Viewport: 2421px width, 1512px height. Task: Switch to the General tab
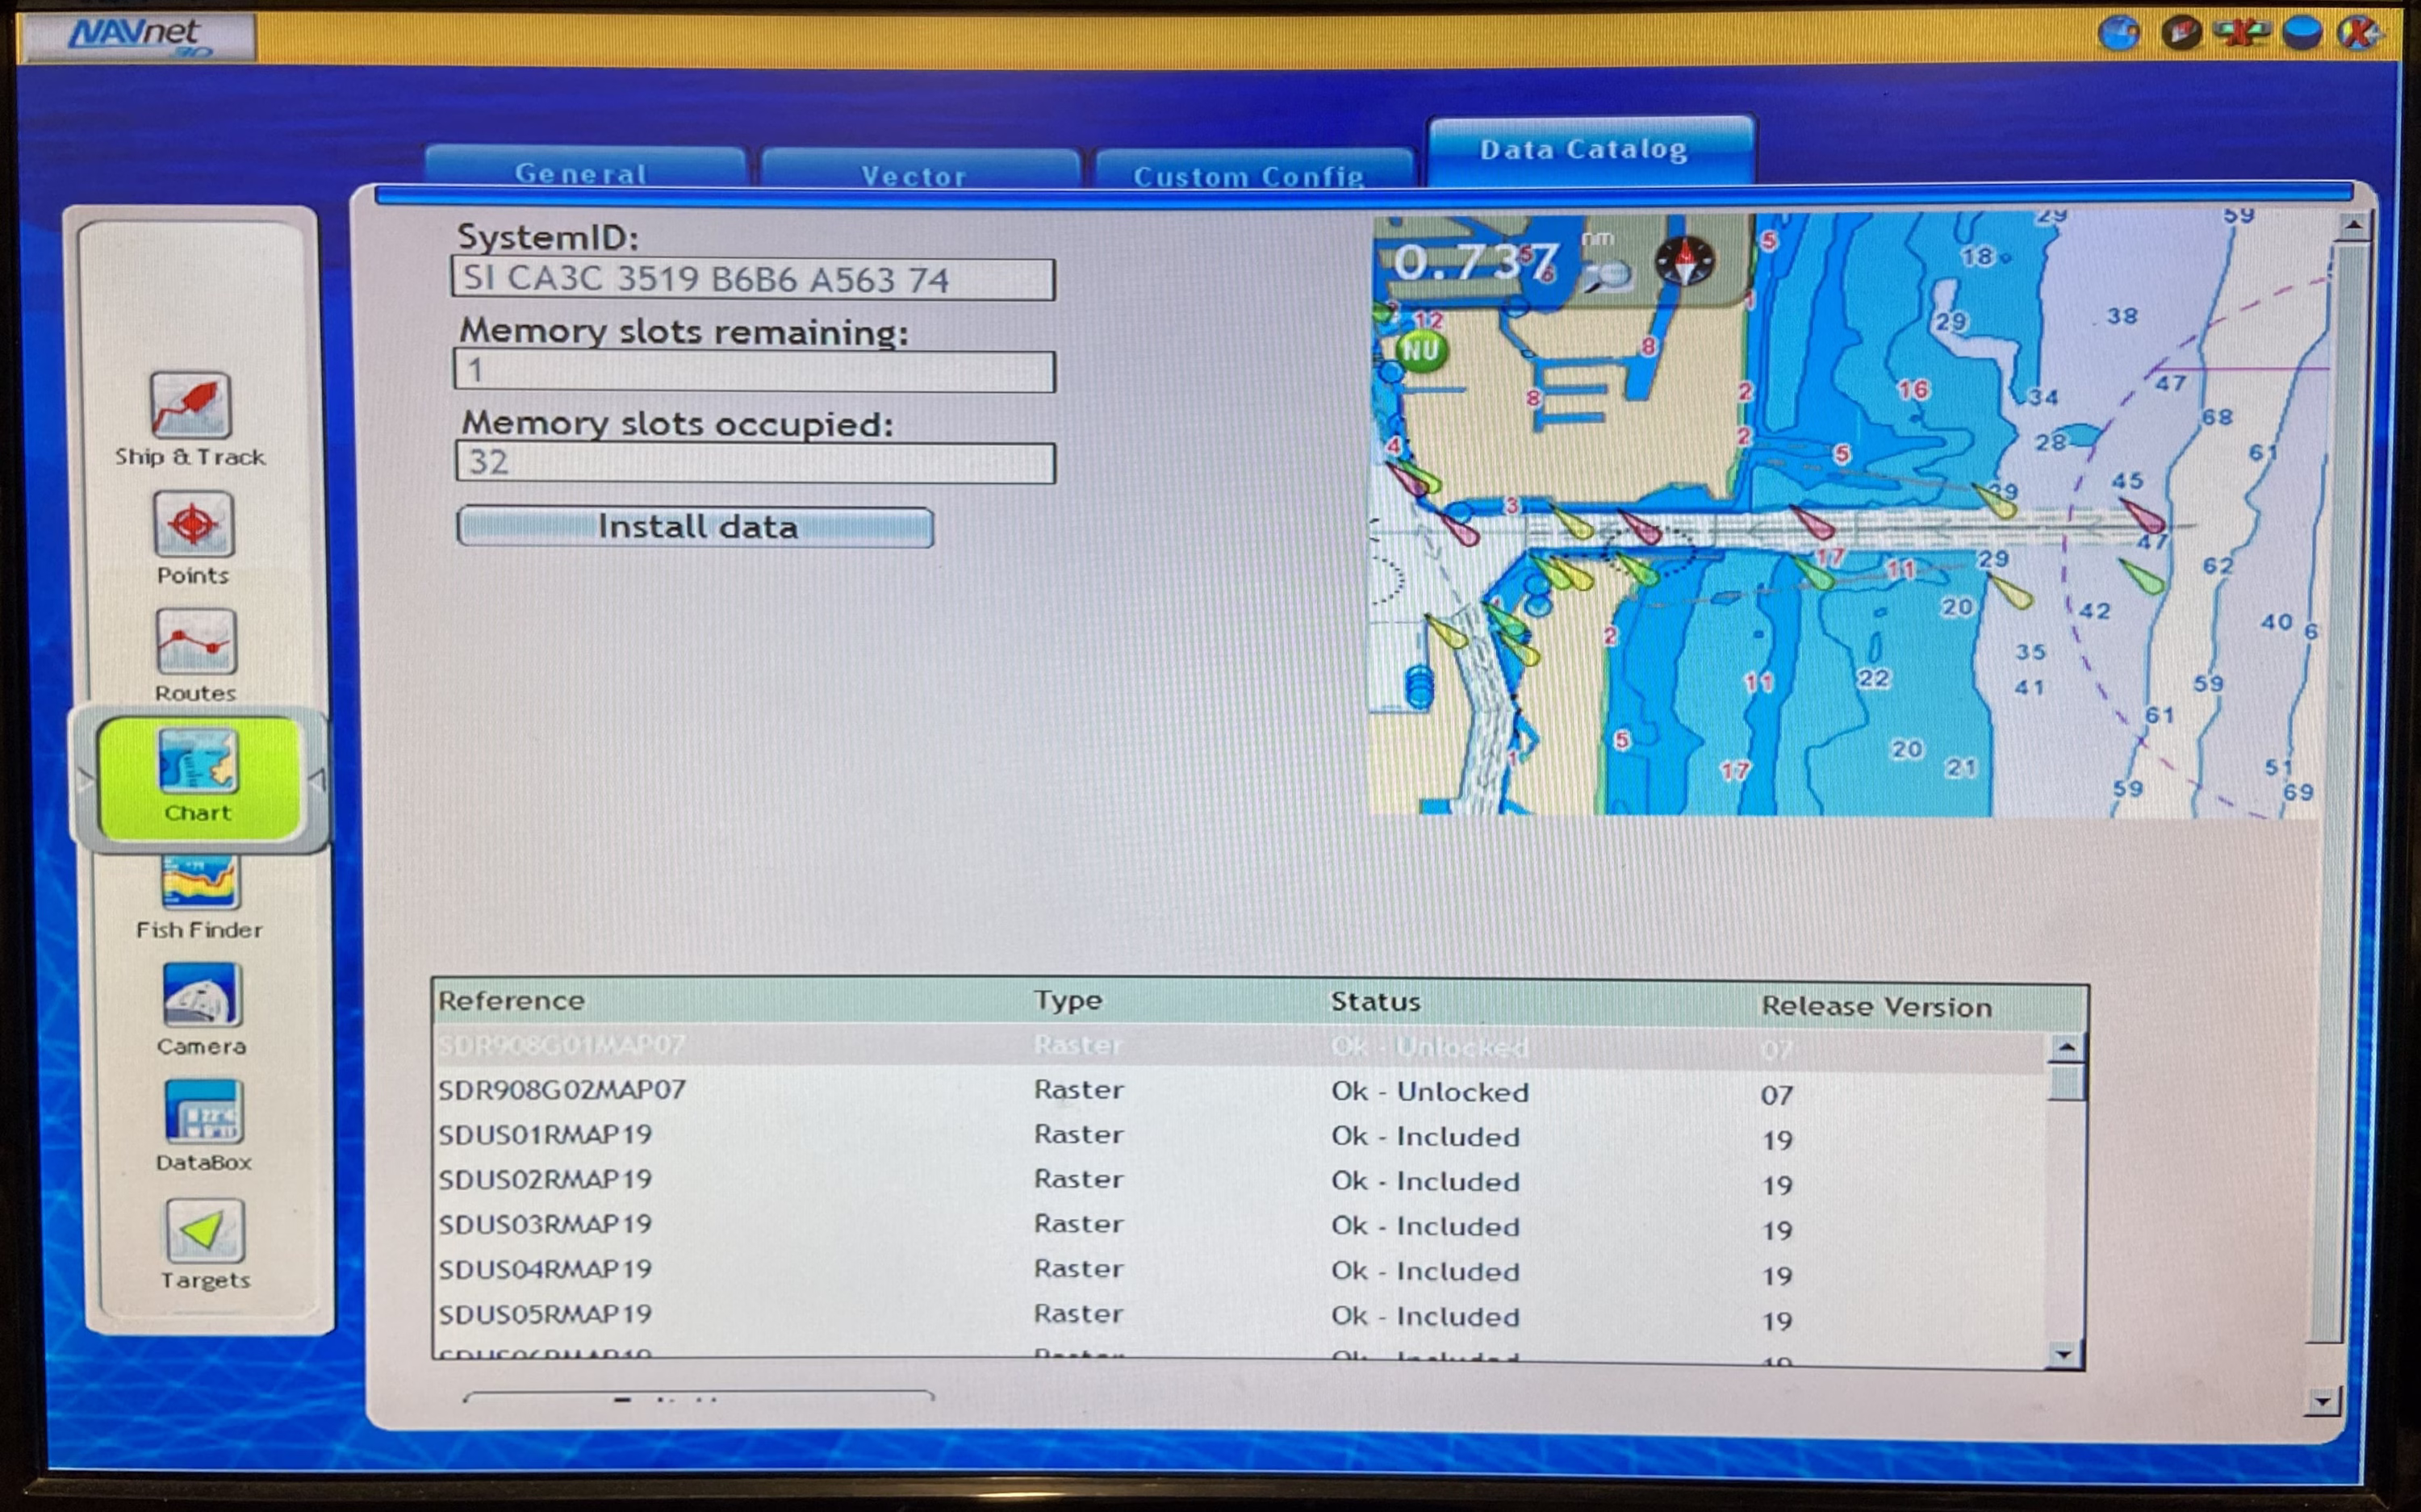coord(582,172)
